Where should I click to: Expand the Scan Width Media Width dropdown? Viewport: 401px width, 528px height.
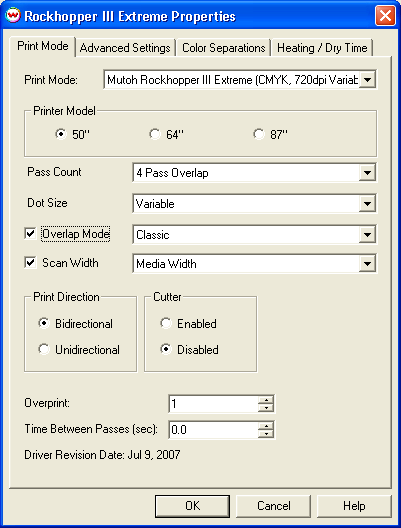pos(367,264)
